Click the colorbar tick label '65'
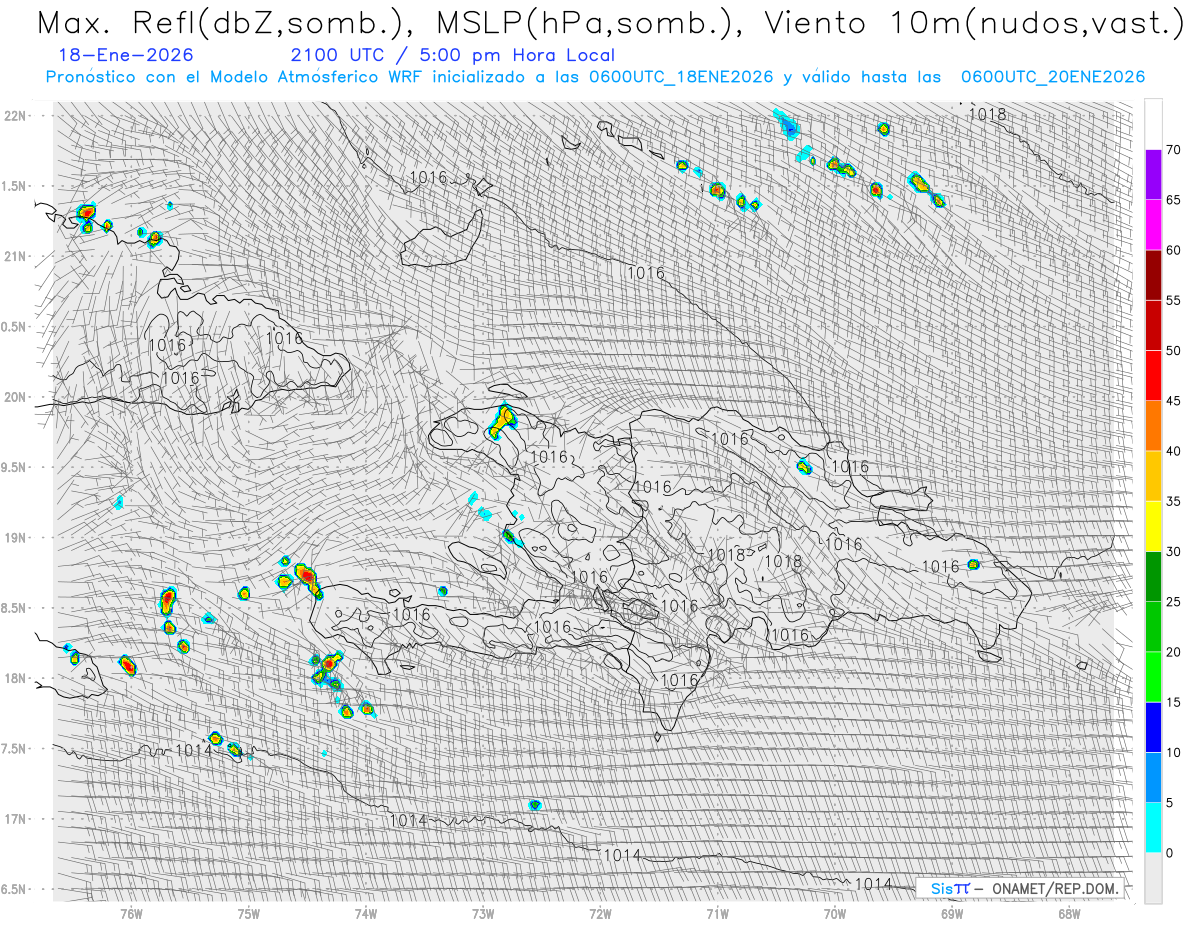This screenshot has width=1200, height=927. [x=1173, y=200]
